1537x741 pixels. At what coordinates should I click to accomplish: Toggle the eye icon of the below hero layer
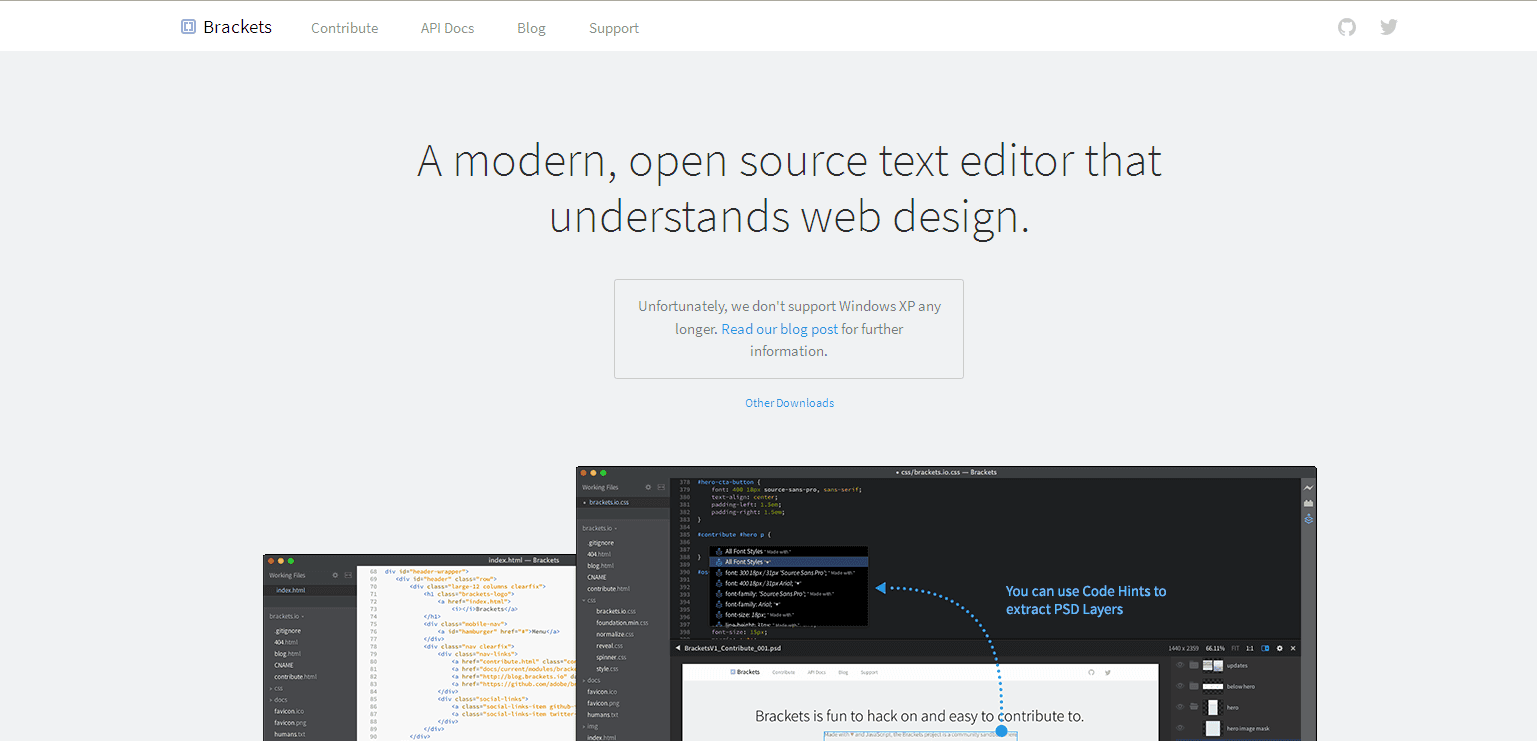pos(1180,686)
